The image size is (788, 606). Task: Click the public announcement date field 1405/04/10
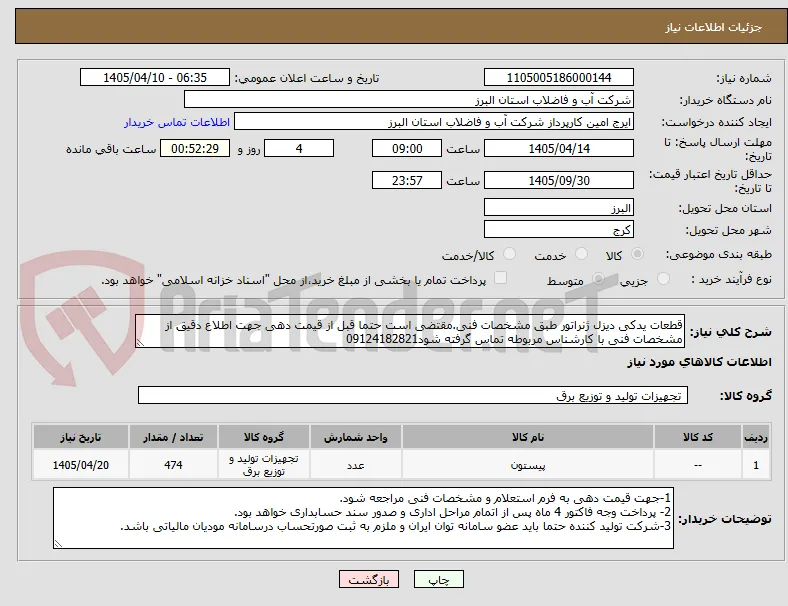pos(155,77)
